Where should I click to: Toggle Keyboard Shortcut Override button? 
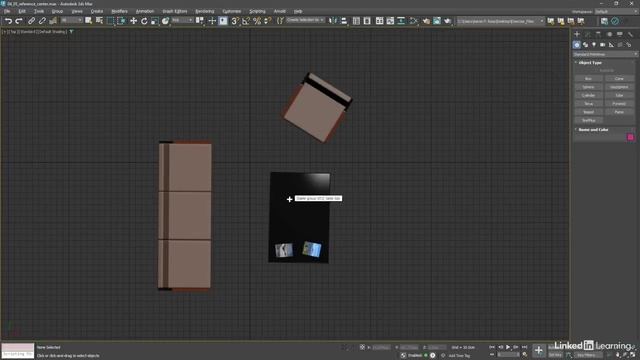(x=223, y=21)
